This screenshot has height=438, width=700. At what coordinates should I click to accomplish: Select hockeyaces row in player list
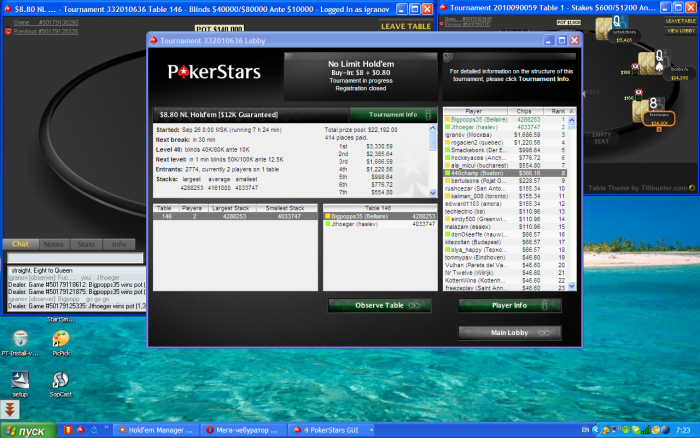click(x=505, y=158)
